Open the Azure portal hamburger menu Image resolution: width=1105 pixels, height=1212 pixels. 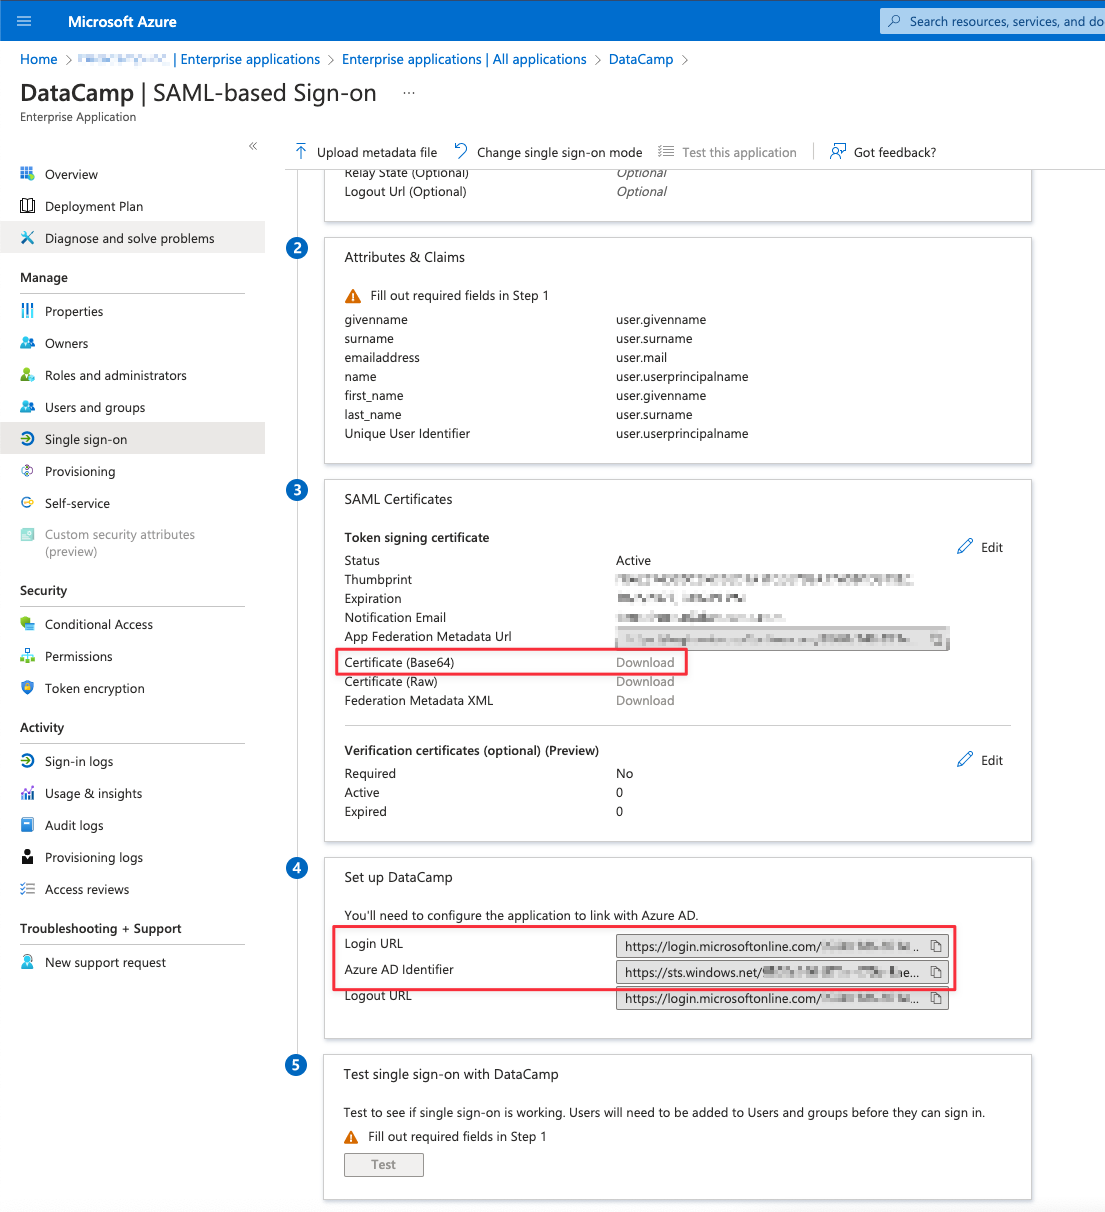point(25,21)
